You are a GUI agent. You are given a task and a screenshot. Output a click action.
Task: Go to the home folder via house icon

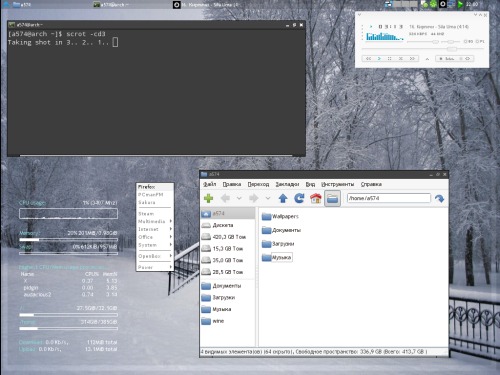coord(316,198)
